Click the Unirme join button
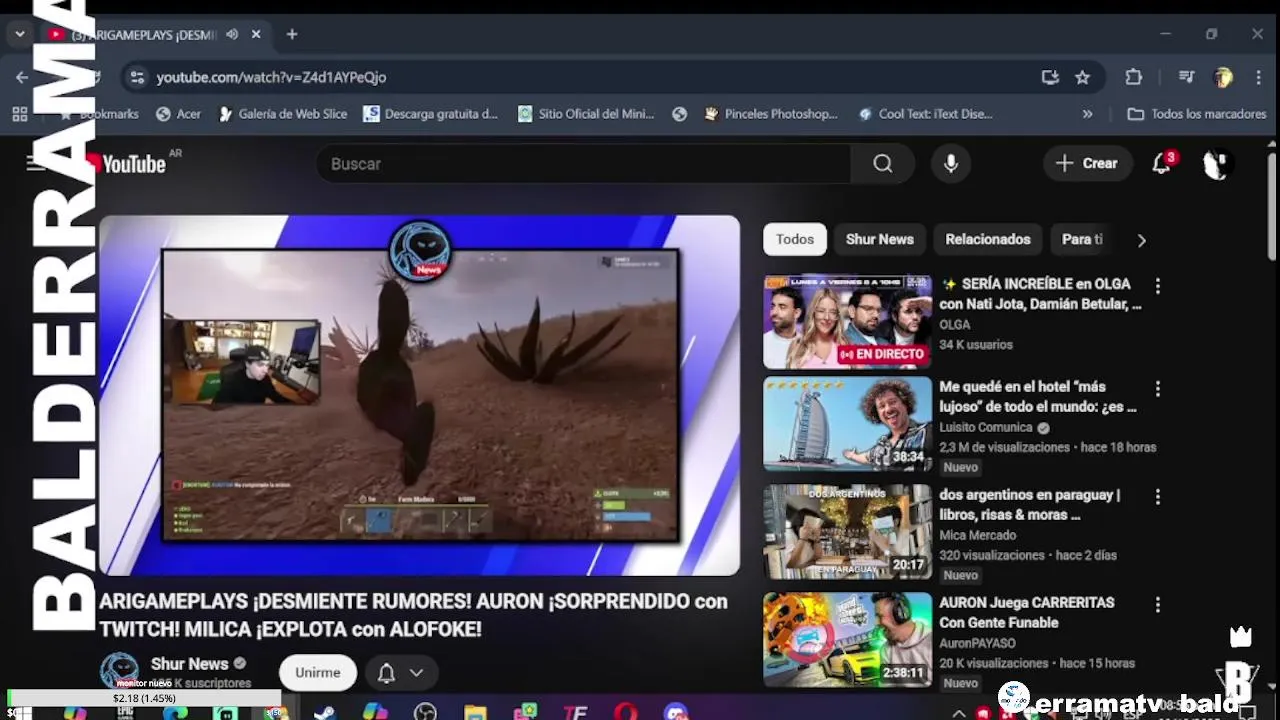 pyautogui.click(x=318, y=673)
